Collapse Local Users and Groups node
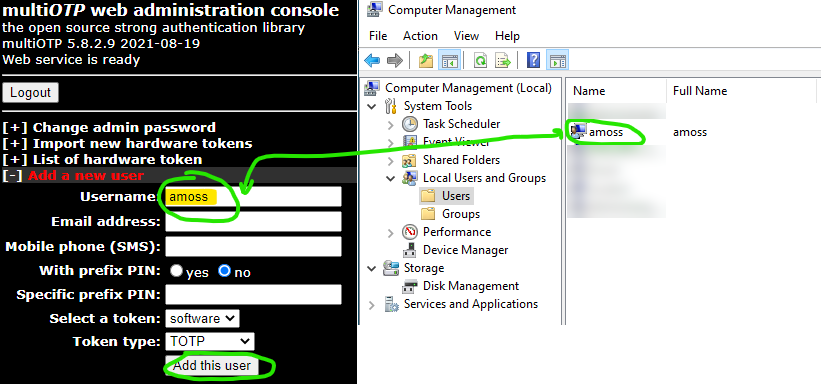The height and width of the screenshot is (384, 822). (x=391, y=178)
